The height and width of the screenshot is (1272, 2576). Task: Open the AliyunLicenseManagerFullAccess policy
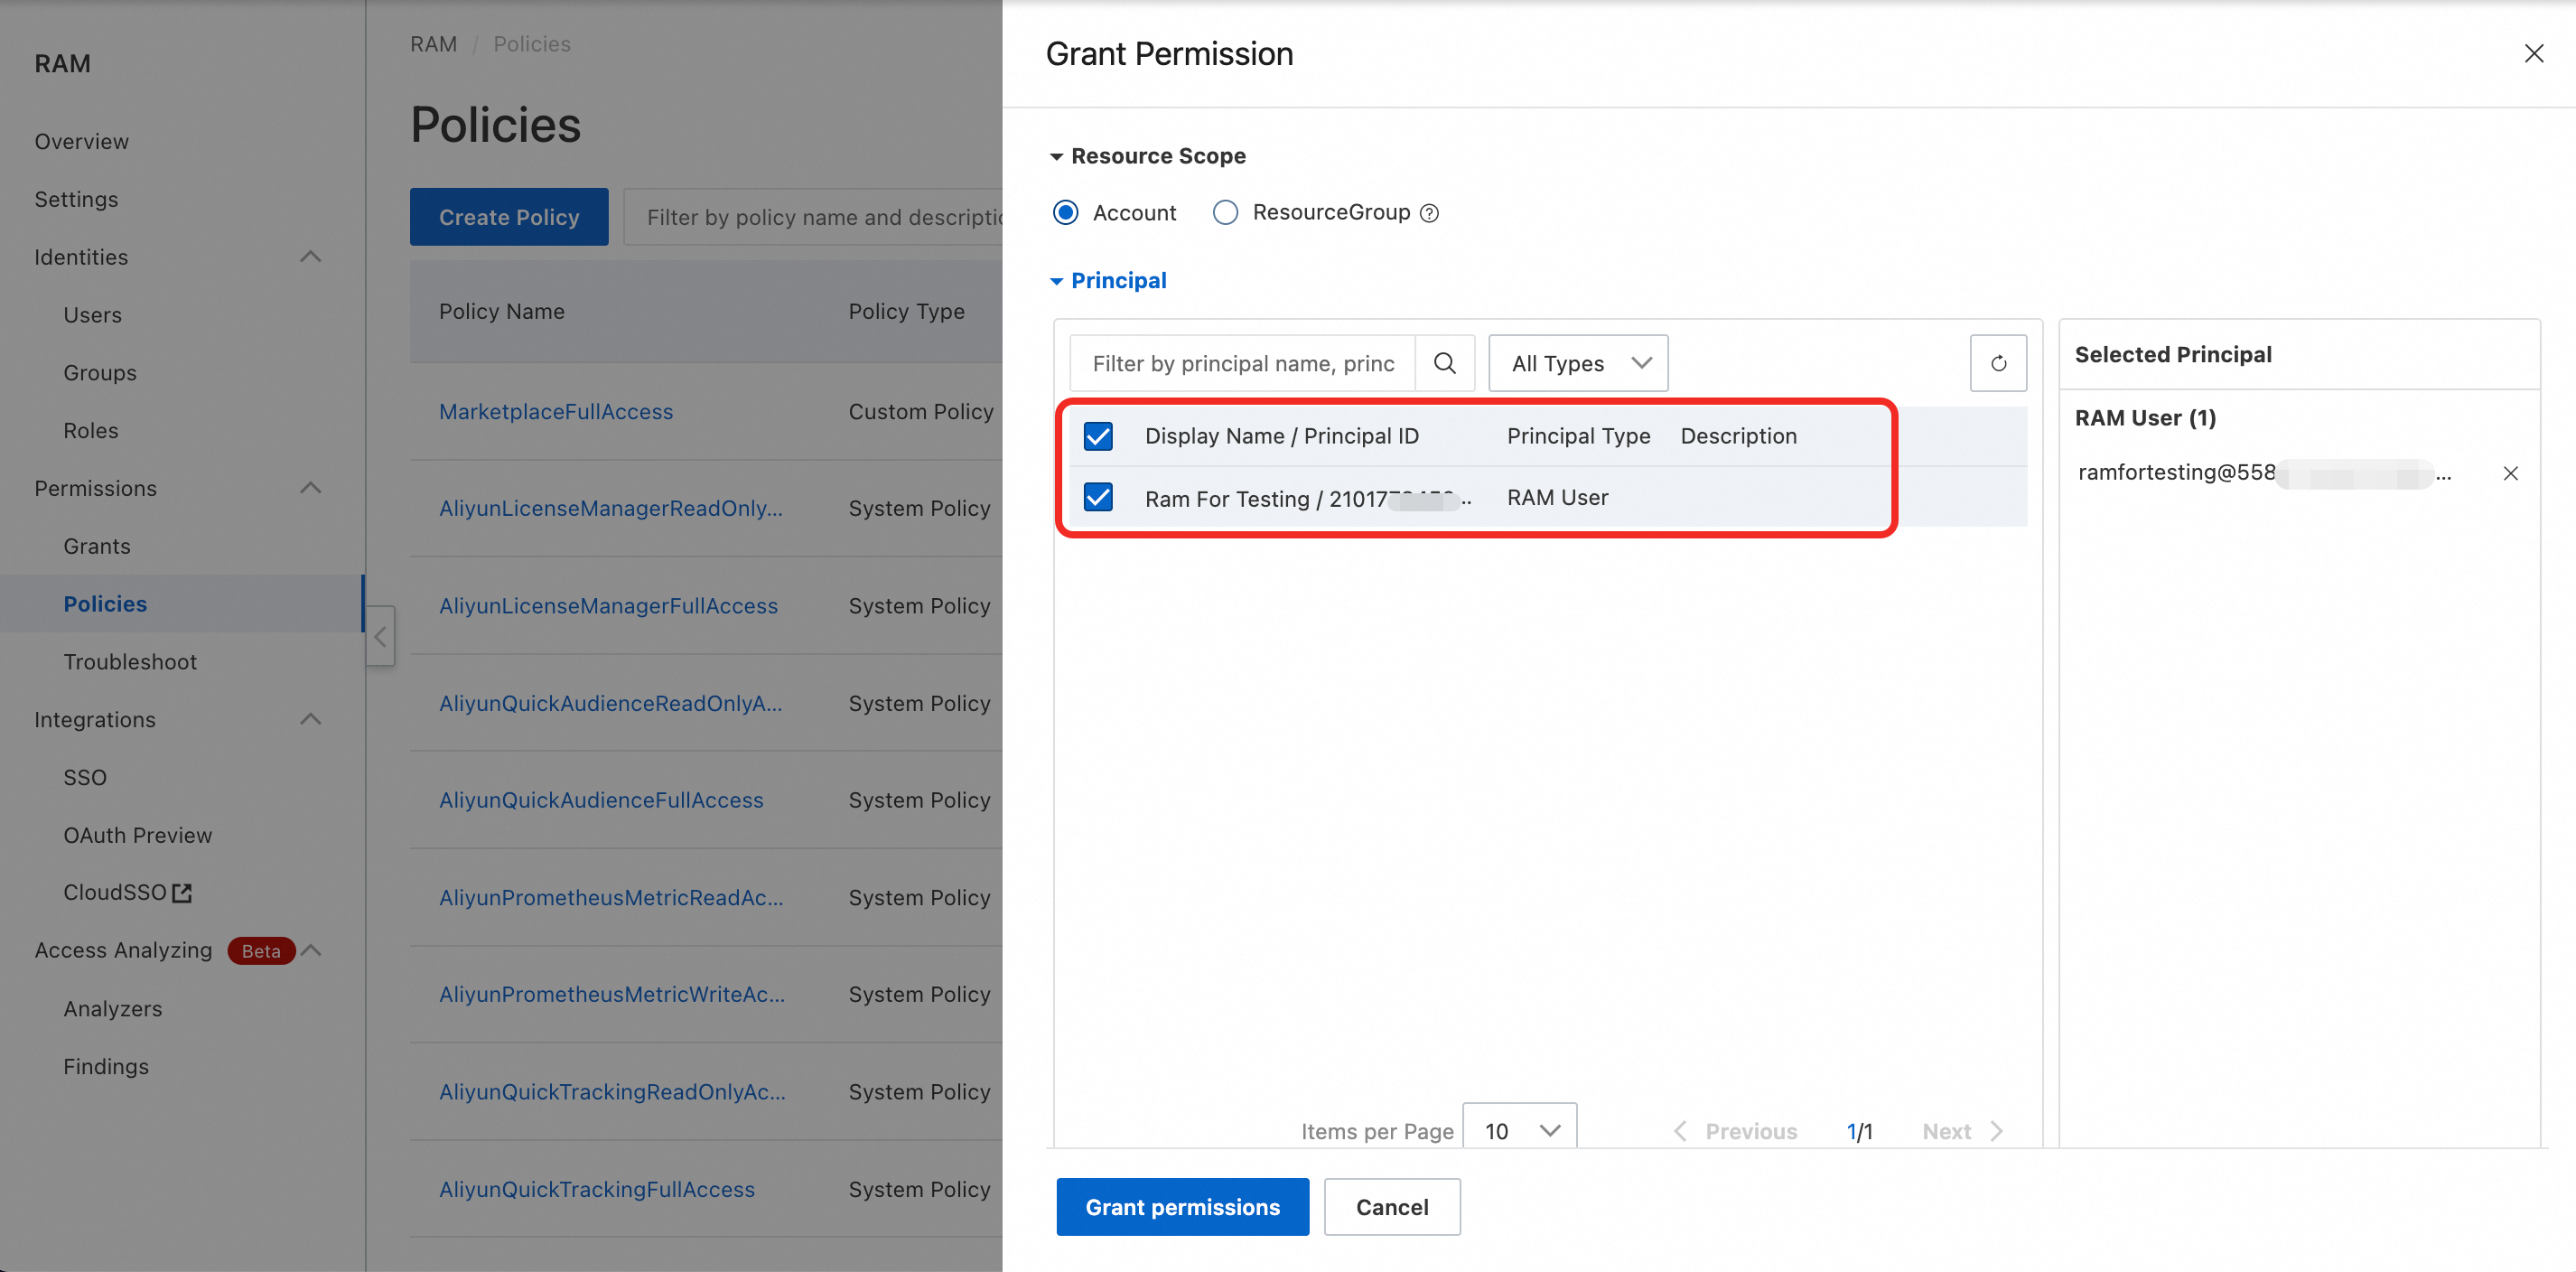pyautogui.click(x=608, y=606)
